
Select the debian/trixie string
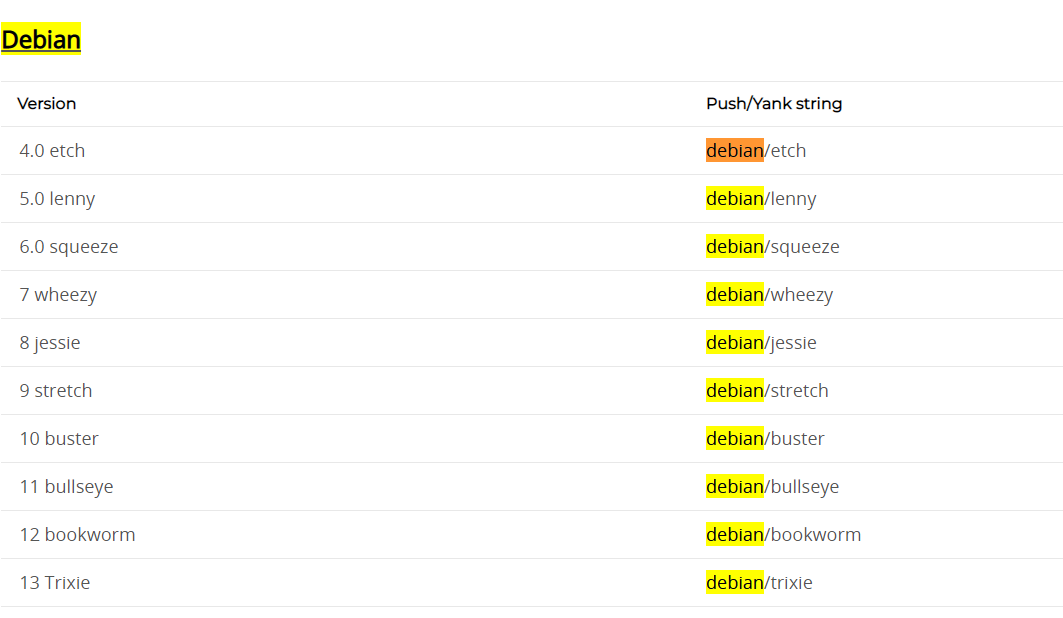coord(759,583)
